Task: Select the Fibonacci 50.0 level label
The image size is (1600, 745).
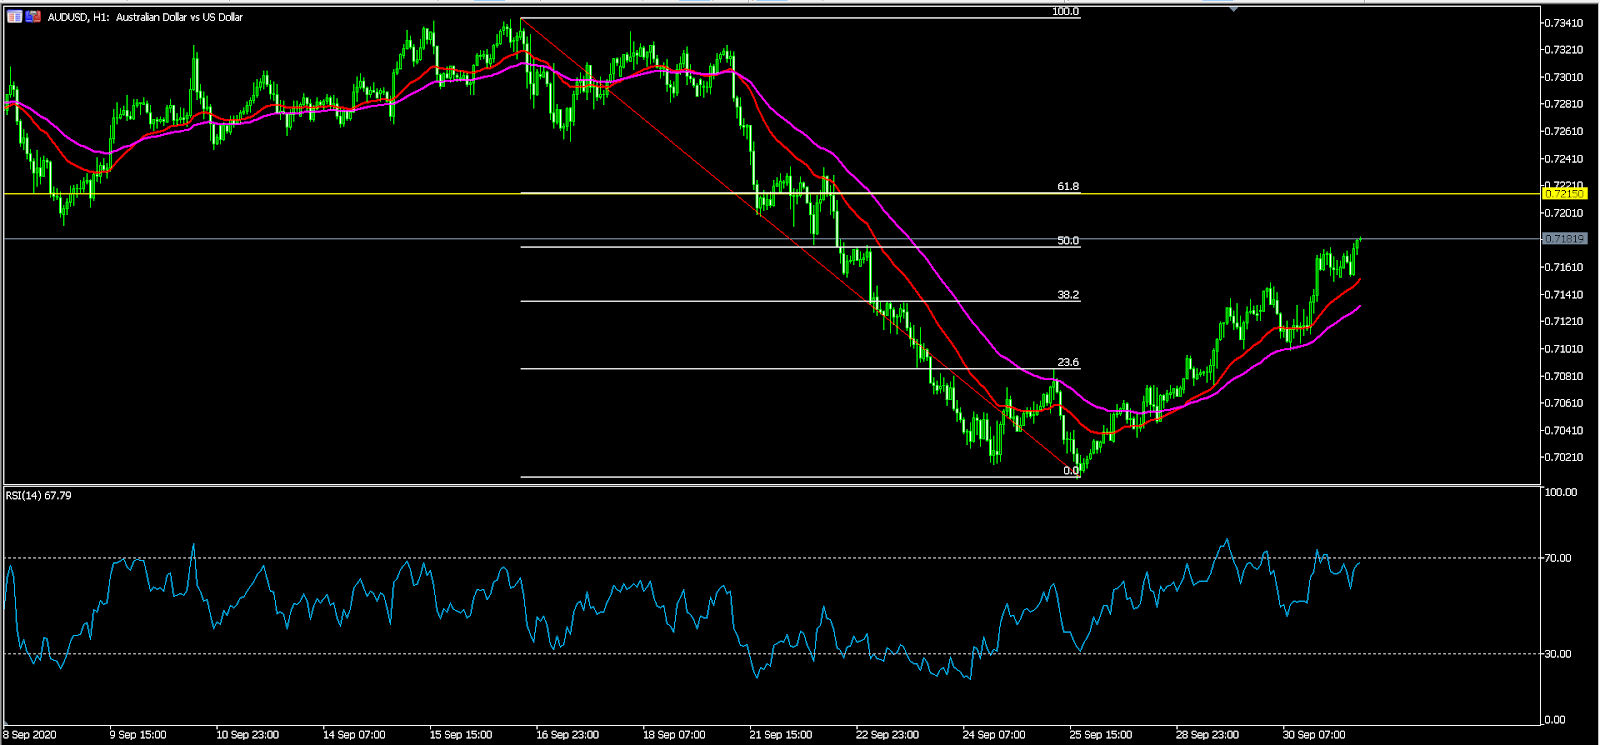Action: tap(1068, 241)
